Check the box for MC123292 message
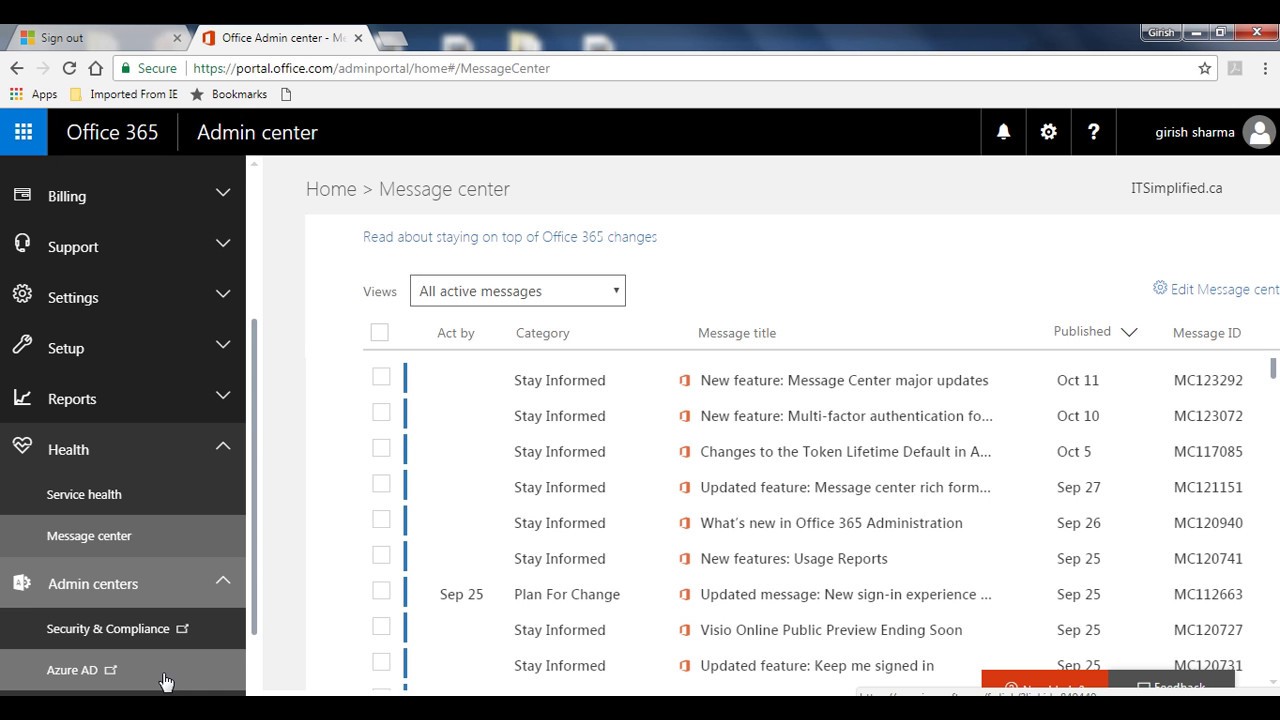Viewport: 1280px width, 720px height. (x=381, y=376)
